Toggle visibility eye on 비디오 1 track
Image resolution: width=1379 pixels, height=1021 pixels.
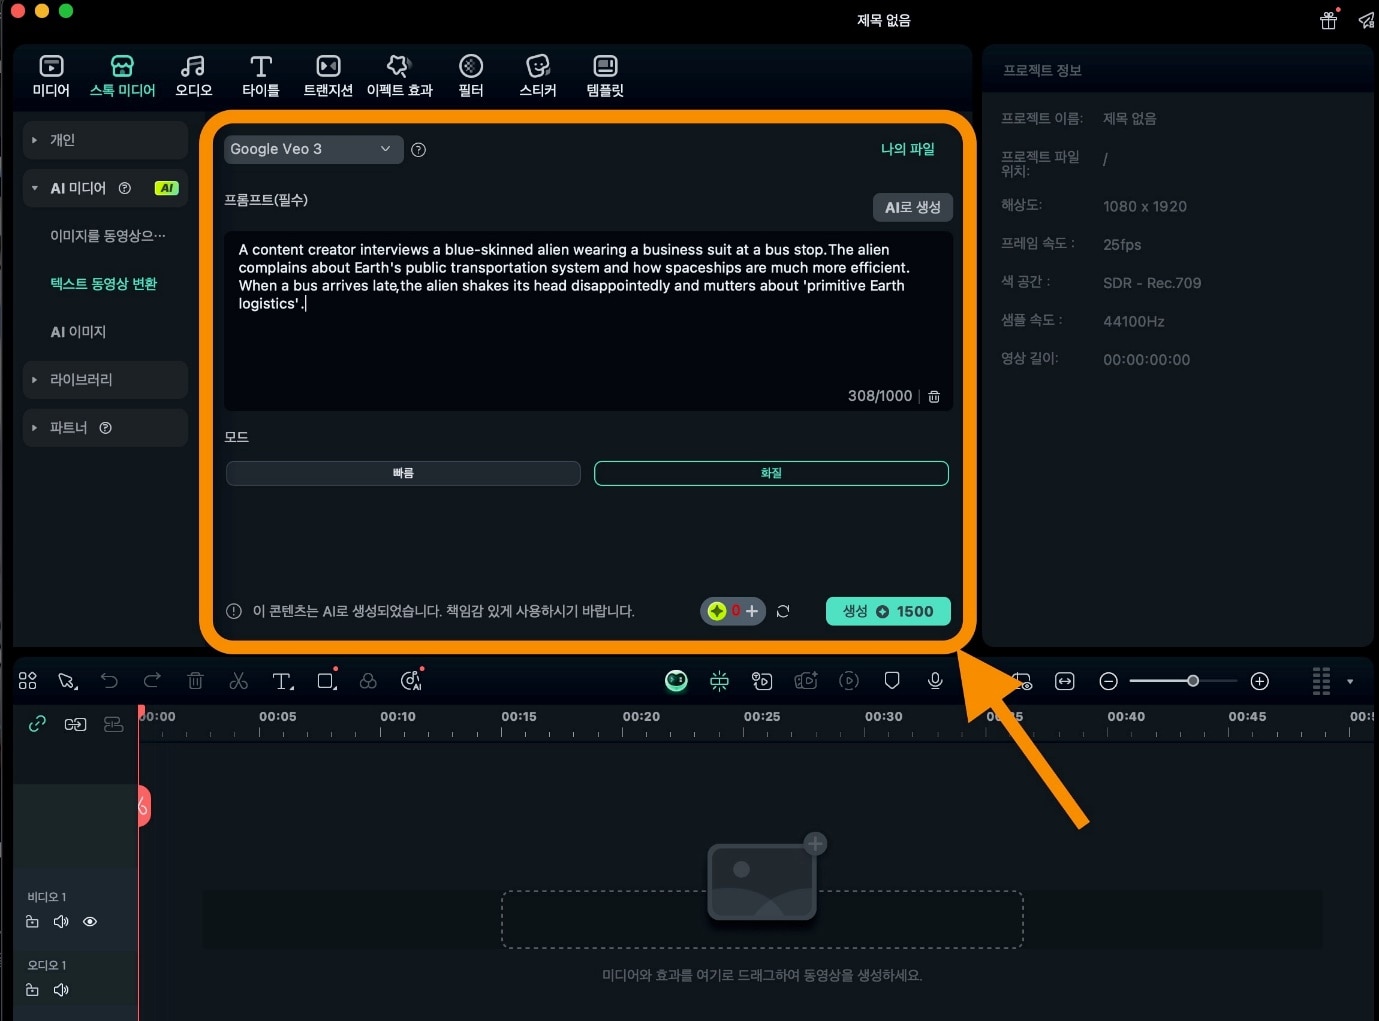(x=90, y=922)
